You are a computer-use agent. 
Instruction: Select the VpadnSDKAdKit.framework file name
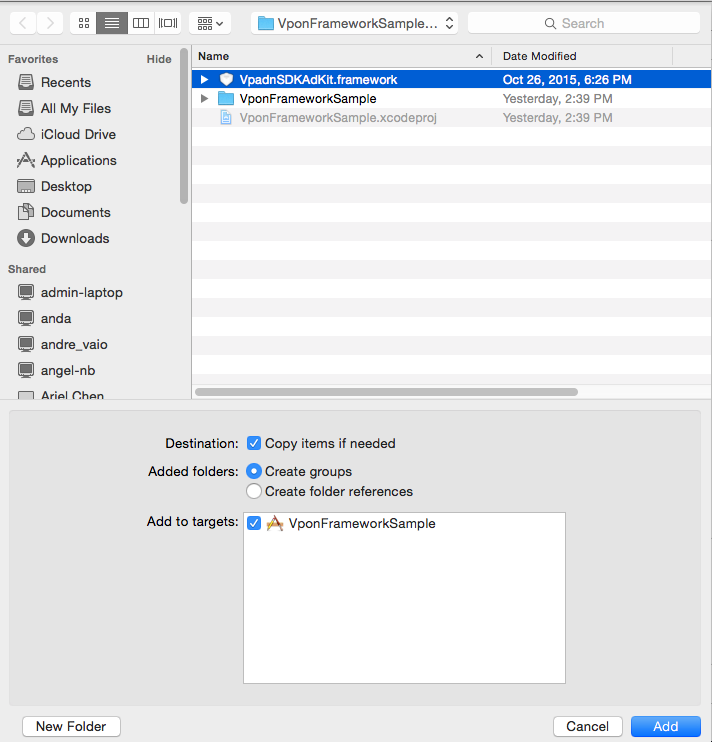pos(318,80)
